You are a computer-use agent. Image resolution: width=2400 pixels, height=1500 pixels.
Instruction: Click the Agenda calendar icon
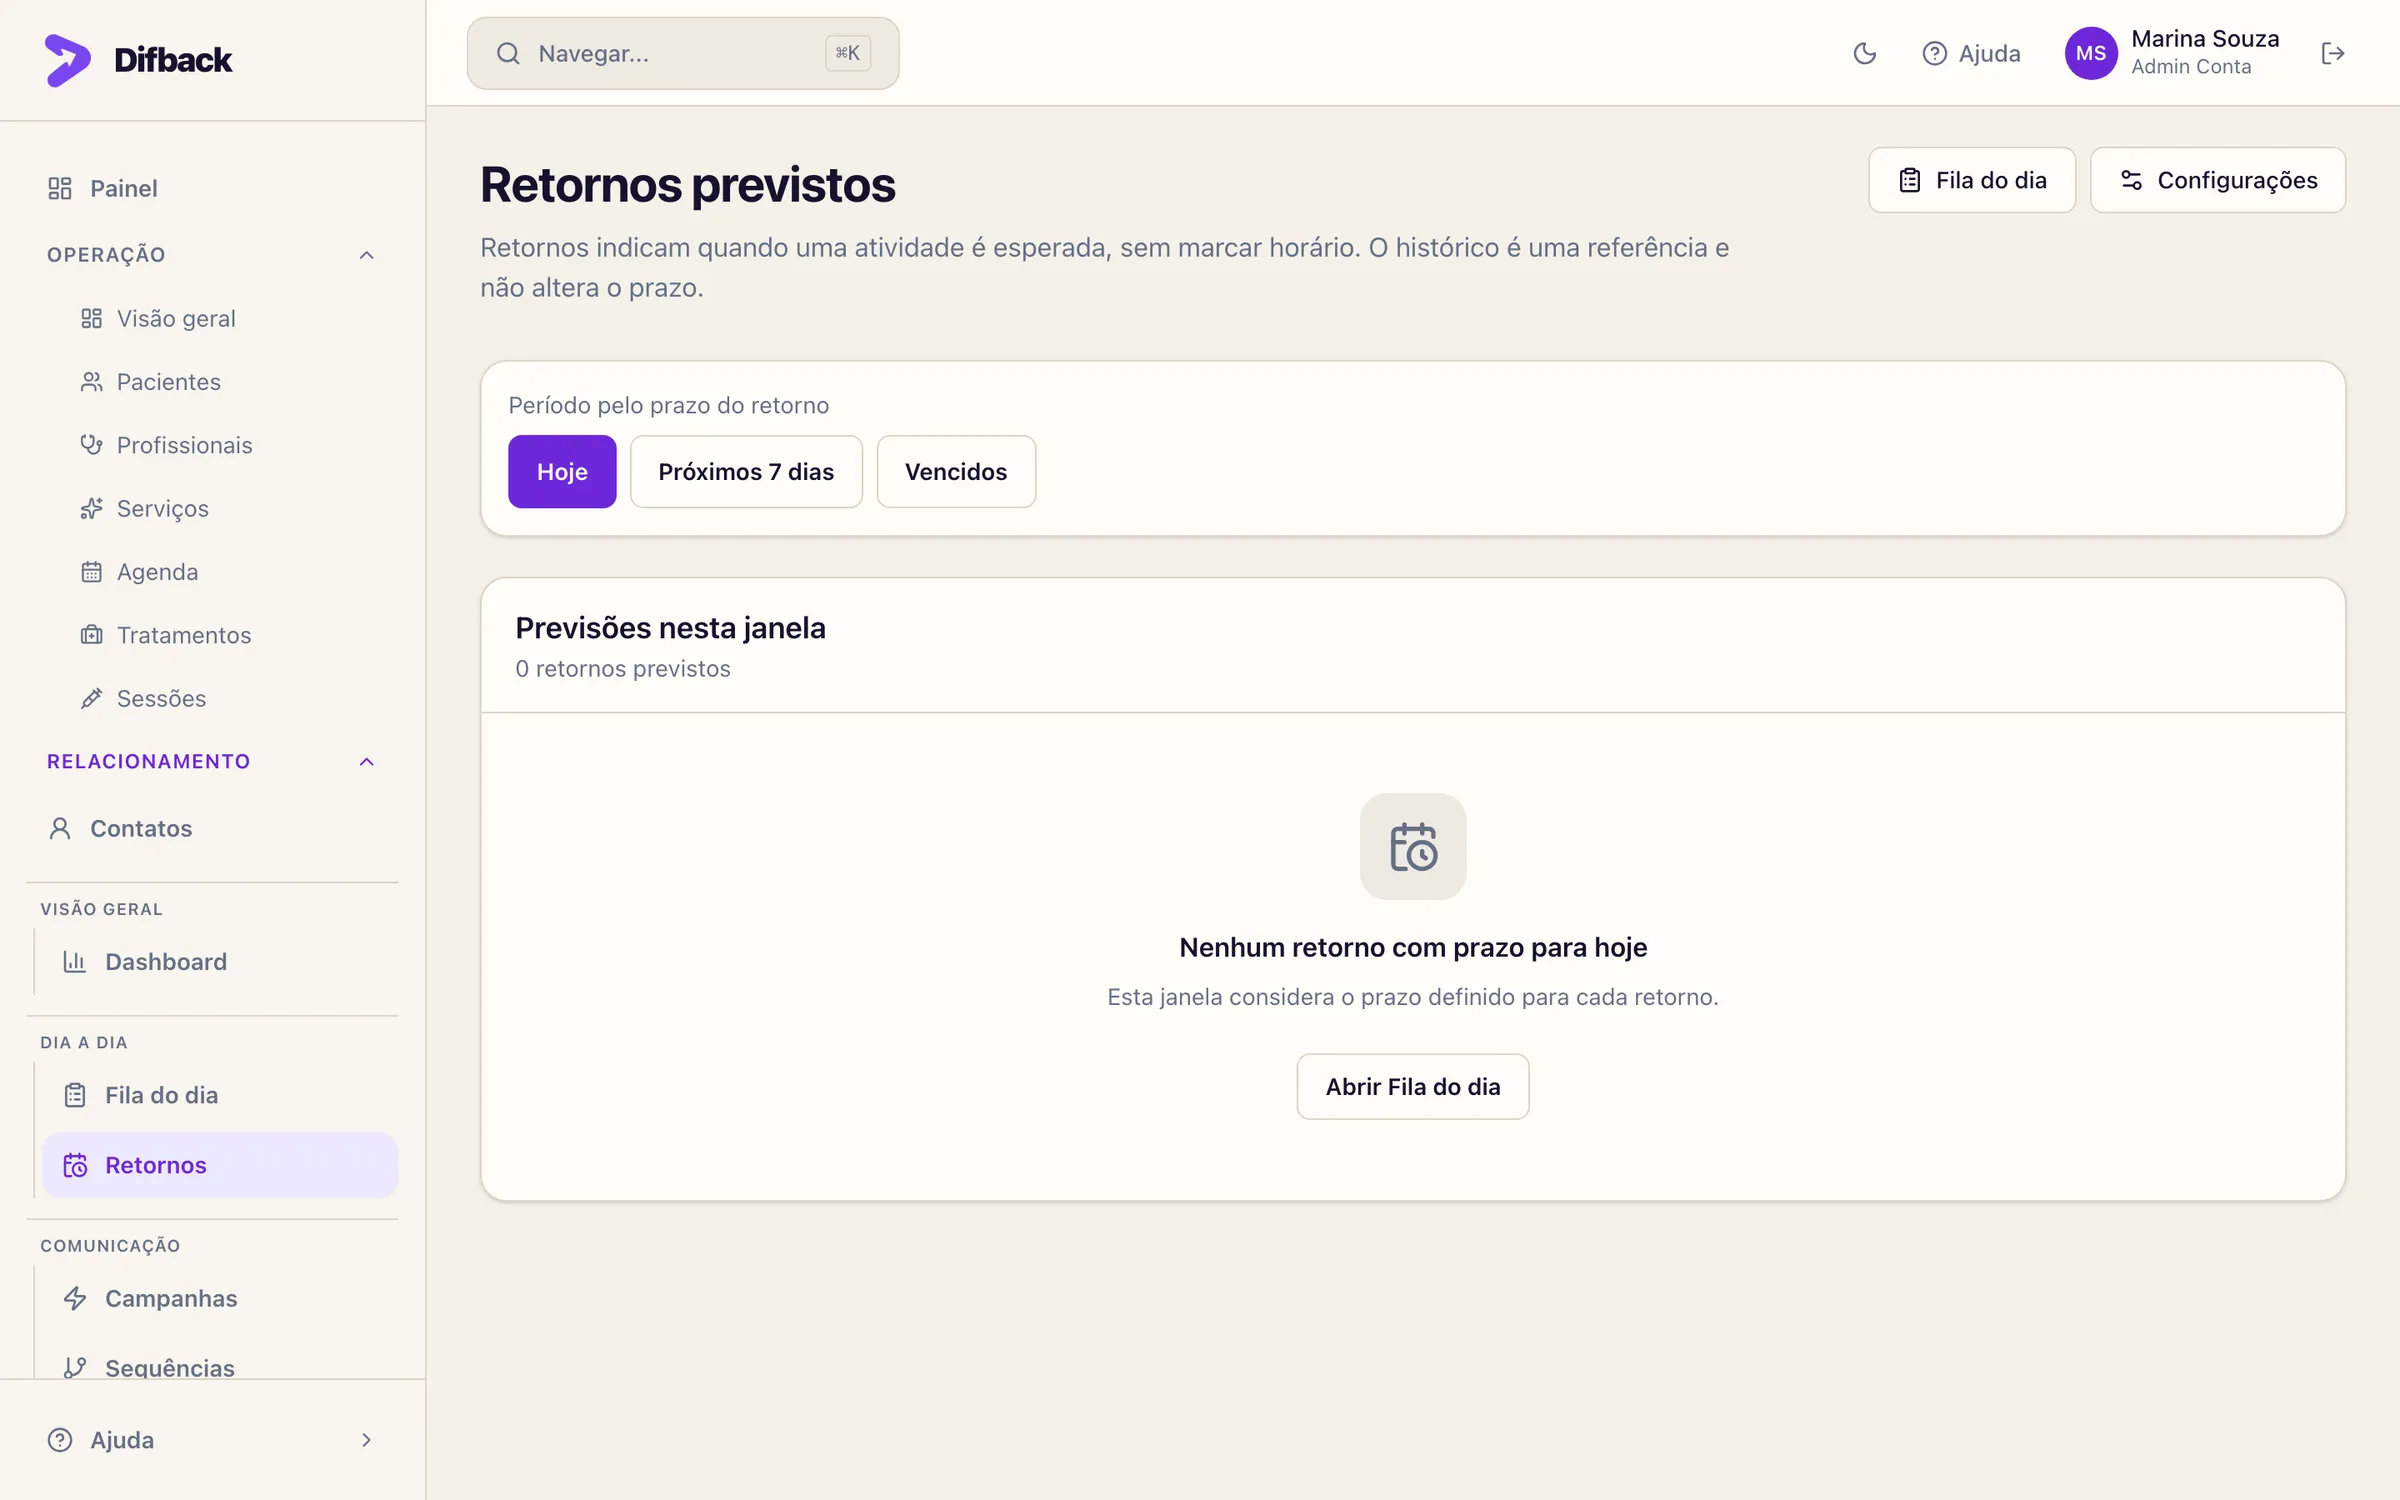click(x=91, y=572)
